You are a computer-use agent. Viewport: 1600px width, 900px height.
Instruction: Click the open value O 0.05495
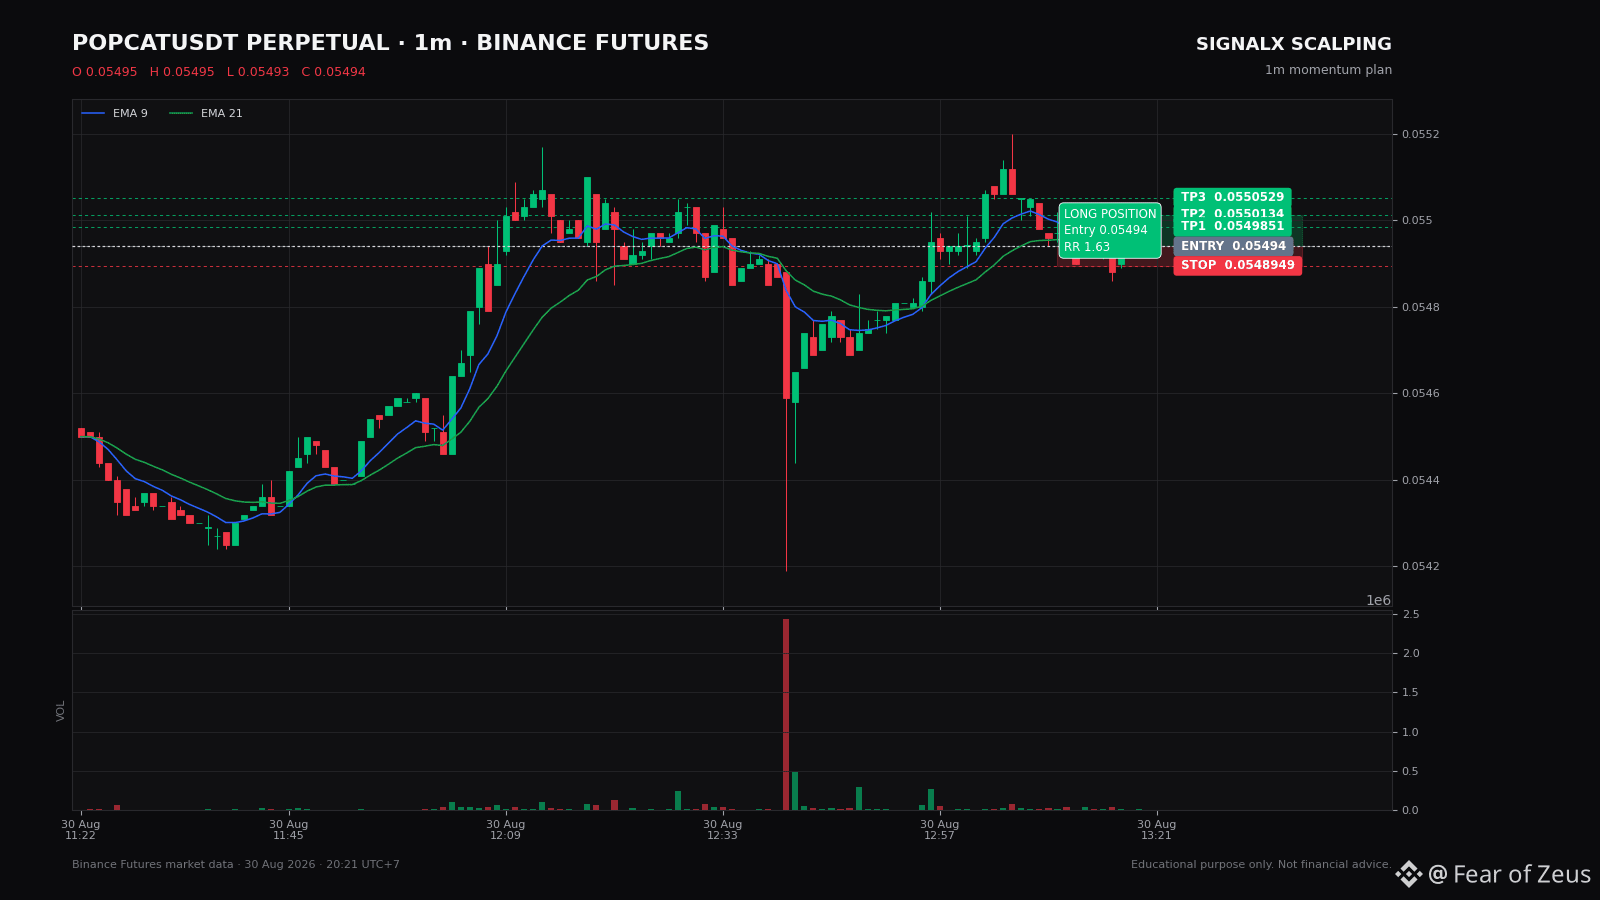pos(105,72)
